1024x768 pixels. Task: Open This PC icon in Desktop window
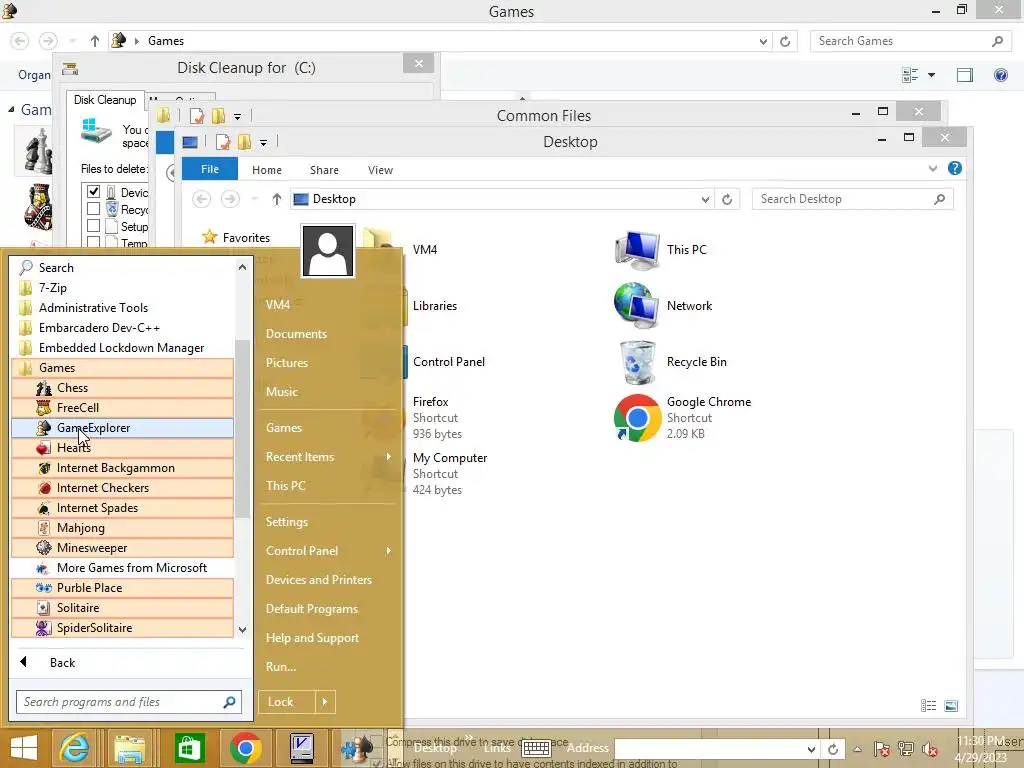[661, 249]
